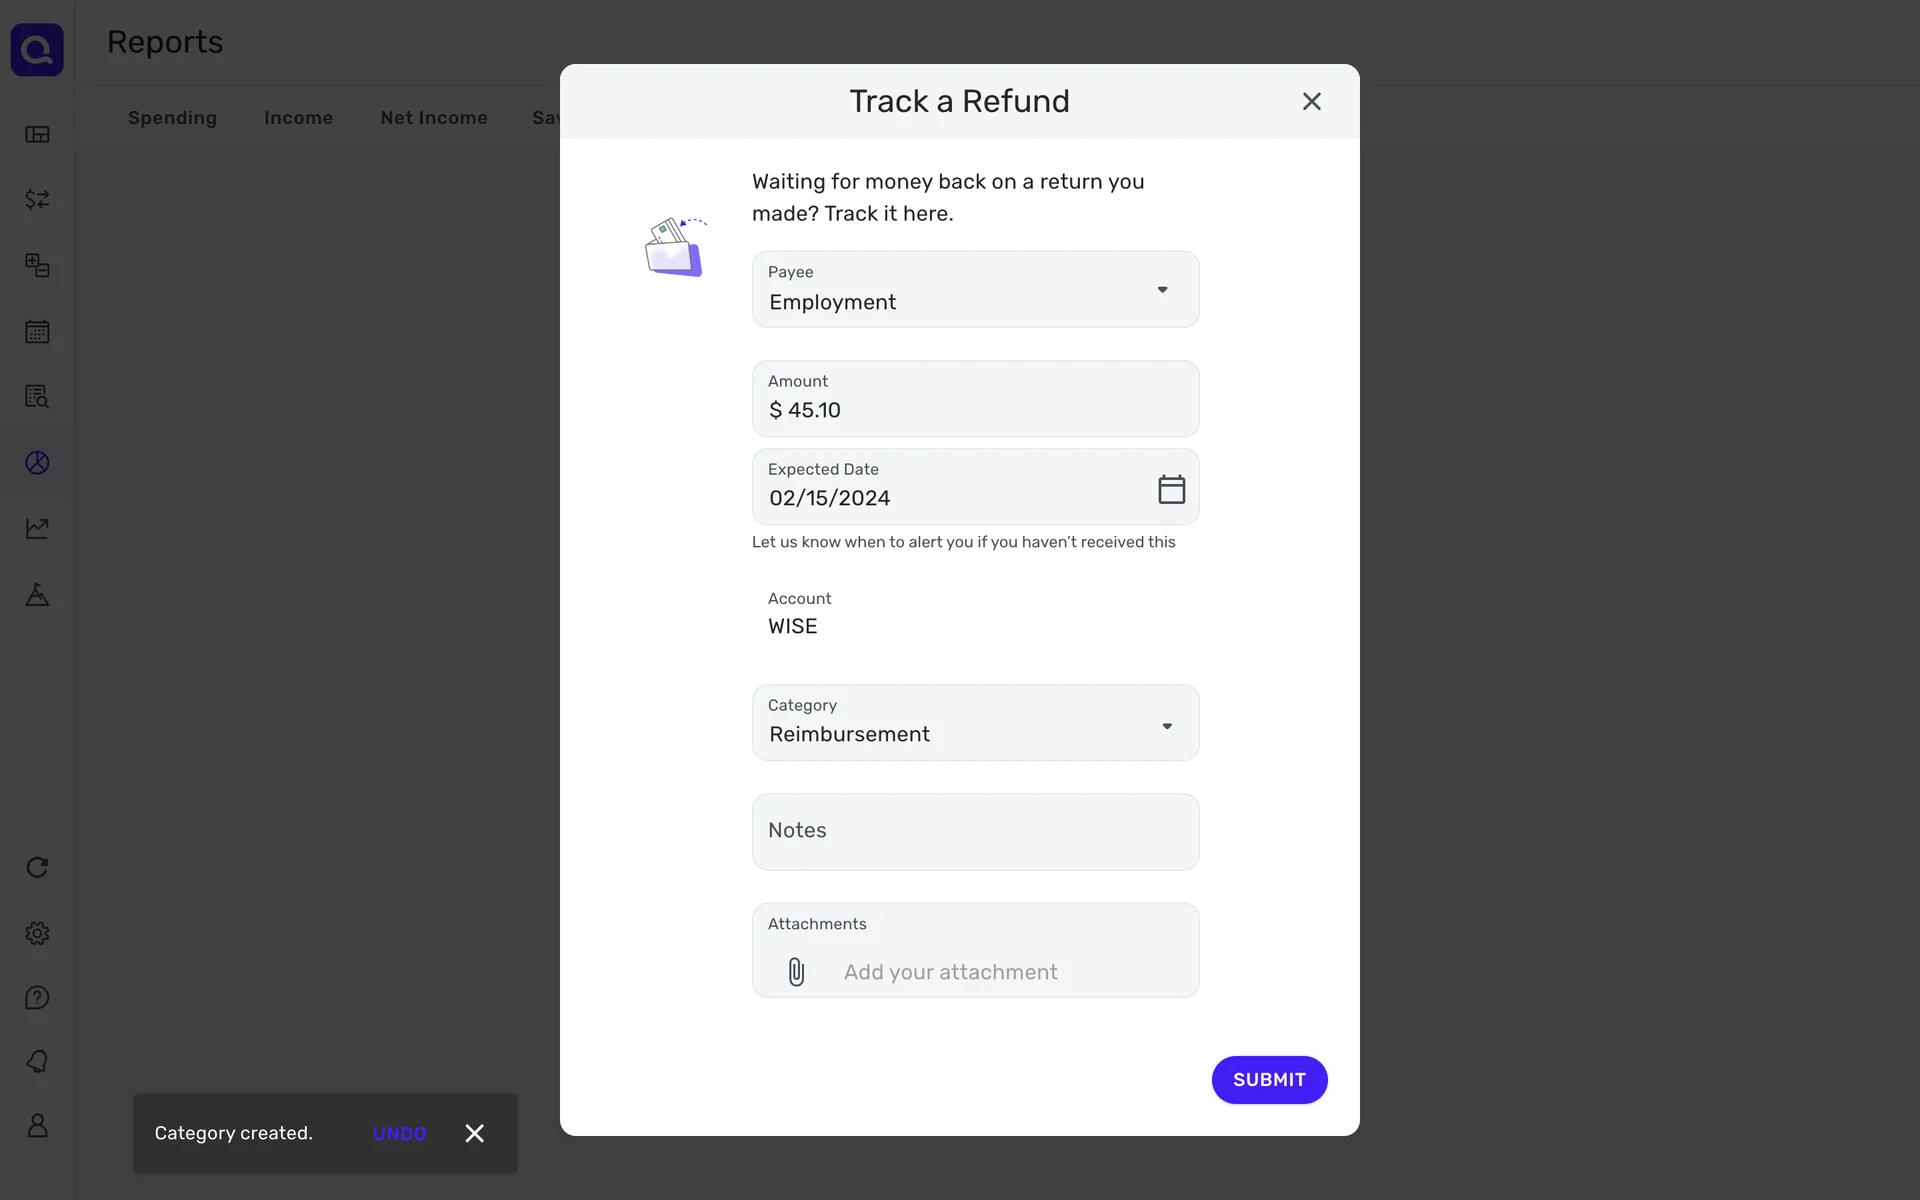Switch to the Net Income tab
The height and width of the screenshot is (1200, 1920).
[x=434, y=118]
